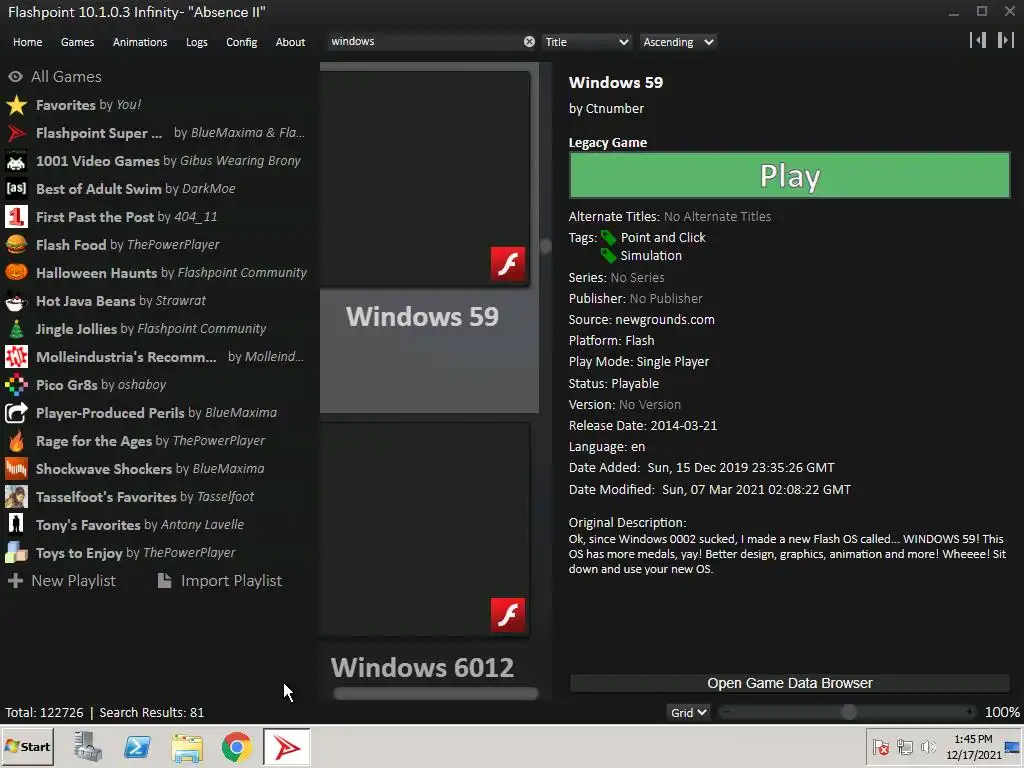Image resolution: width=1024 pixels, height=768 pixels.
Task: Open the Config tab
Action: [242, 42]
